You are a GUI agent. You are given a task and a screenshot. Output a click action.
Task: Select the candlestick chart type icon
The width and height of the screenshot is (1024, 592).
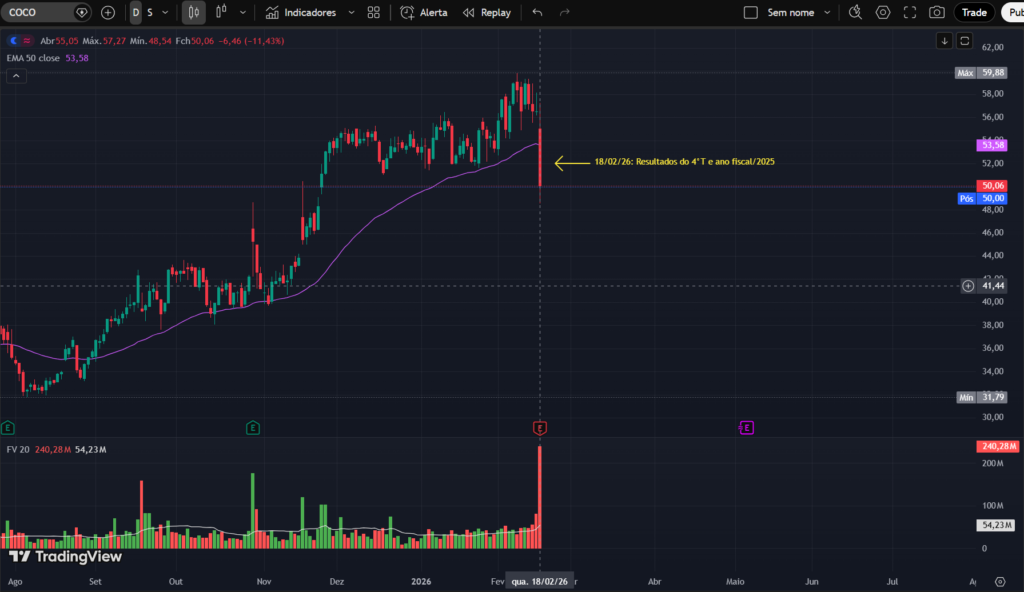point(193,12)
